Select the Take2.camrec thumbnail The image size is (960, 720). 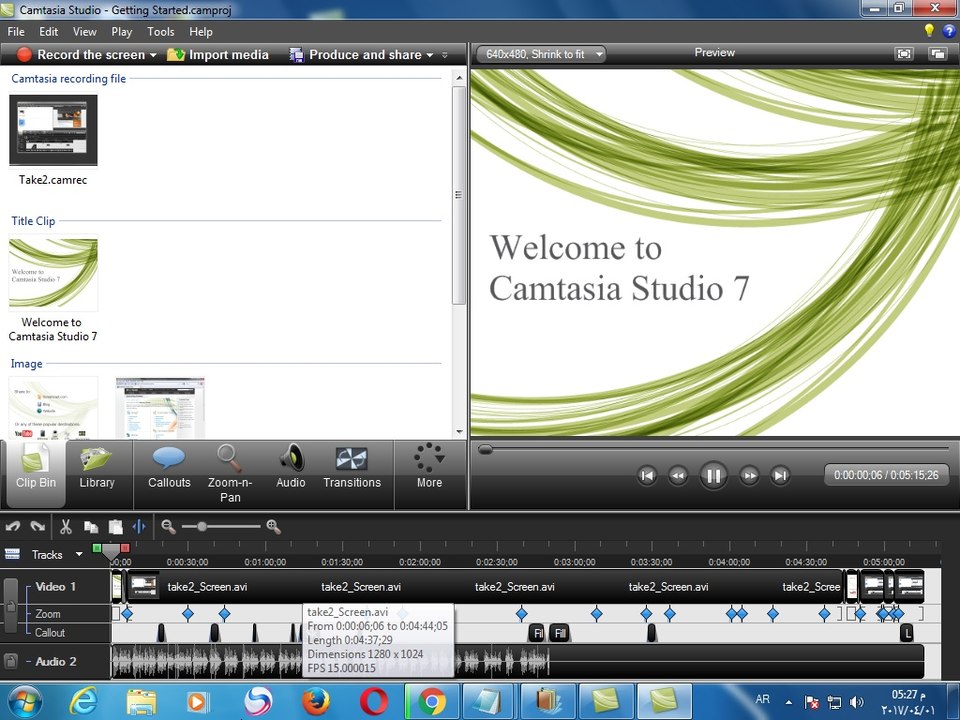coord(53,129)
